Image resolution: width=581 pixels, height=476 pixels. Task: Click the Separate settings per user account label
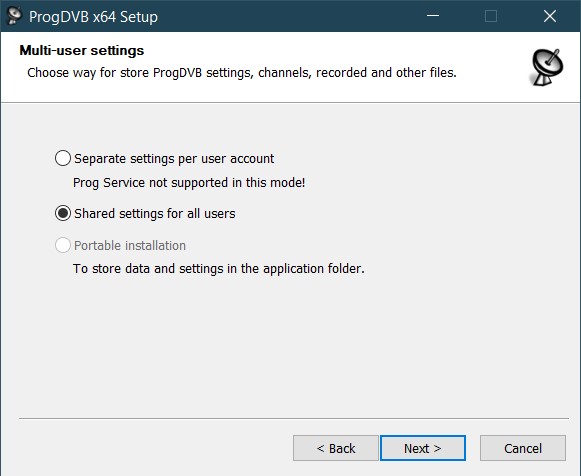[x=174, y=159]
